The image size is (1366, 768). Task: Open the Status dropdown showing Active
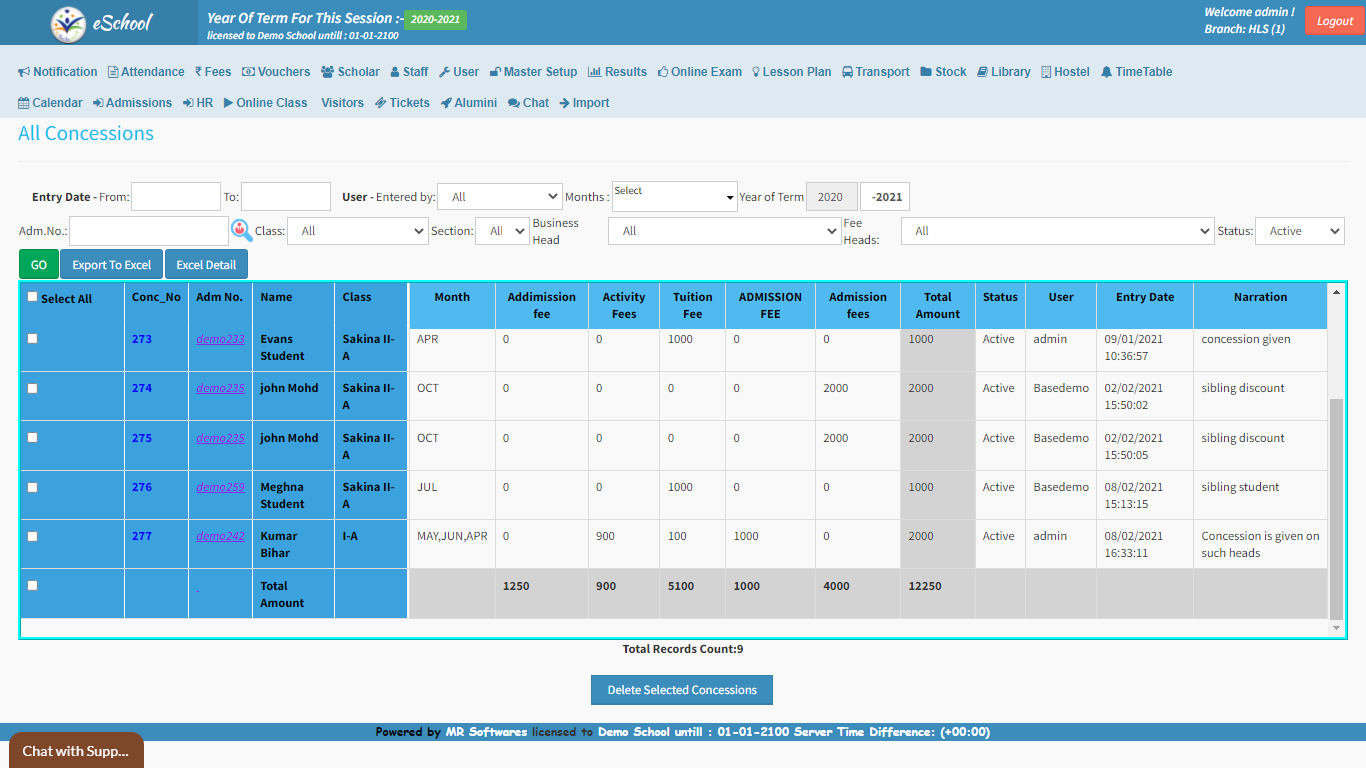pos(1299,231)
